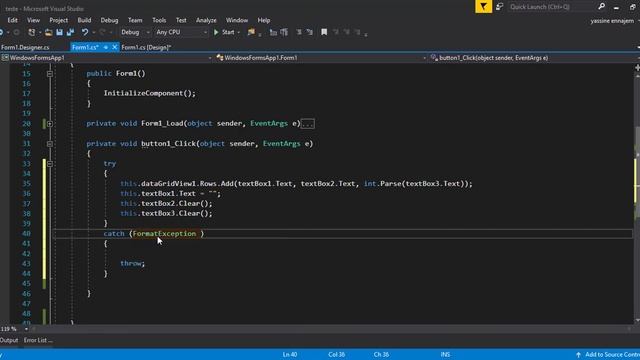Open the Tools menu
640x360 pixels.
159,20
